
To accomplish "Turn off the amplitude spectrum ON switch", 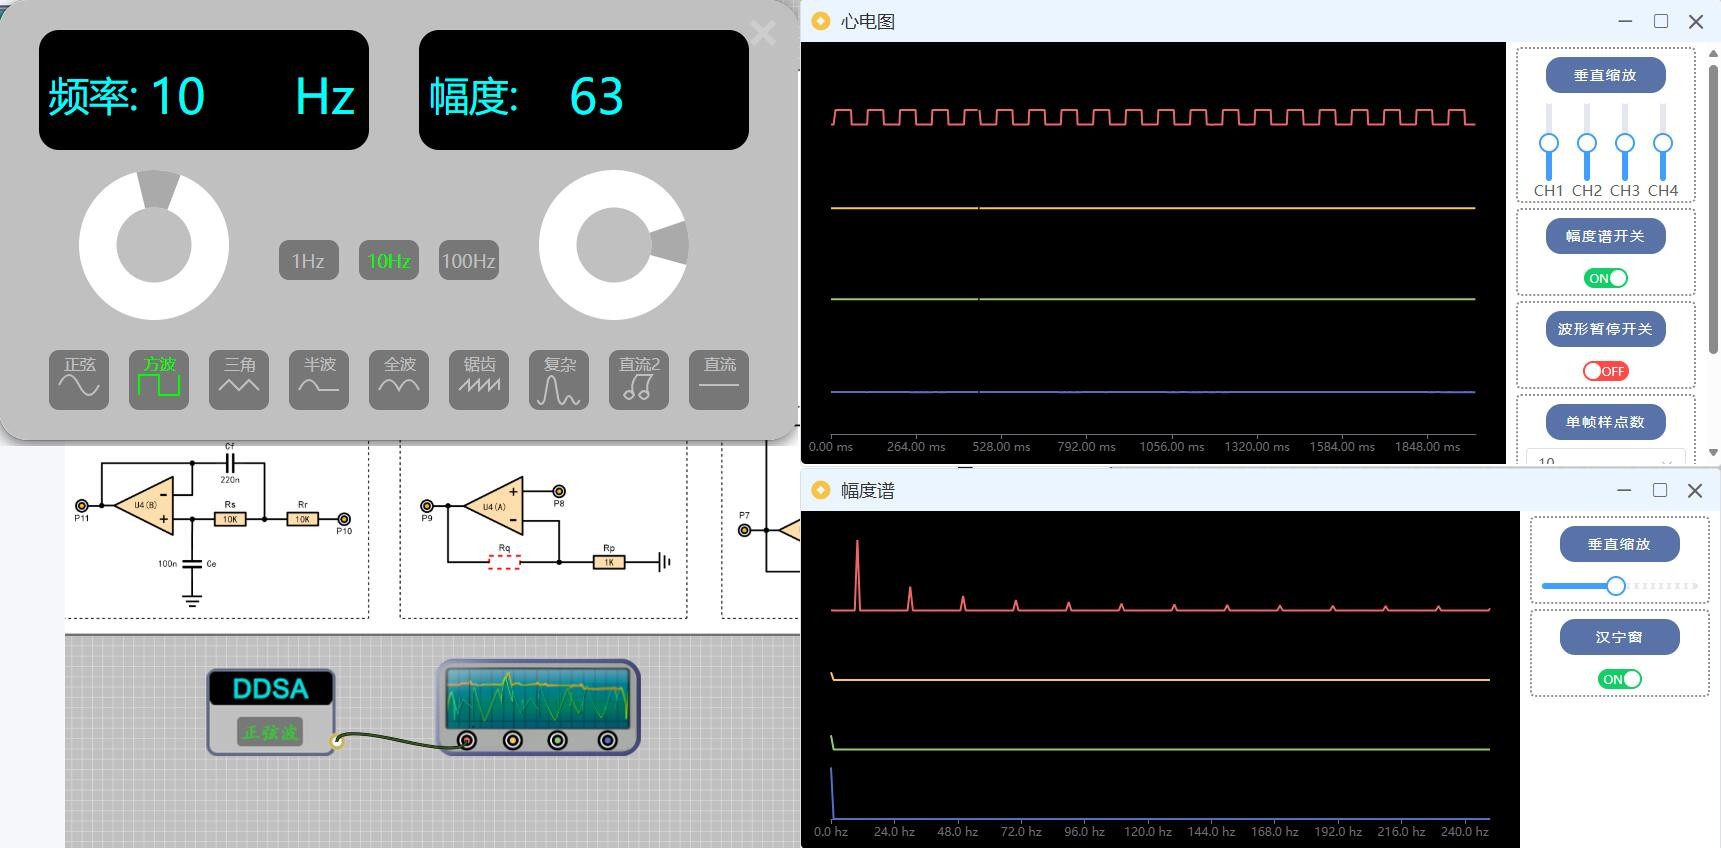I will [x=1606, y=278].
